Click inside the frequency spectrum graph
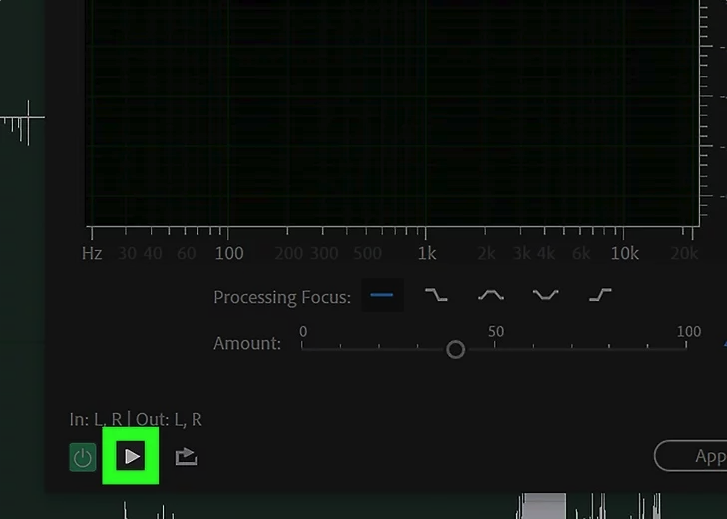The height and width of the screenshot is (519, 727). pos(390,110)
